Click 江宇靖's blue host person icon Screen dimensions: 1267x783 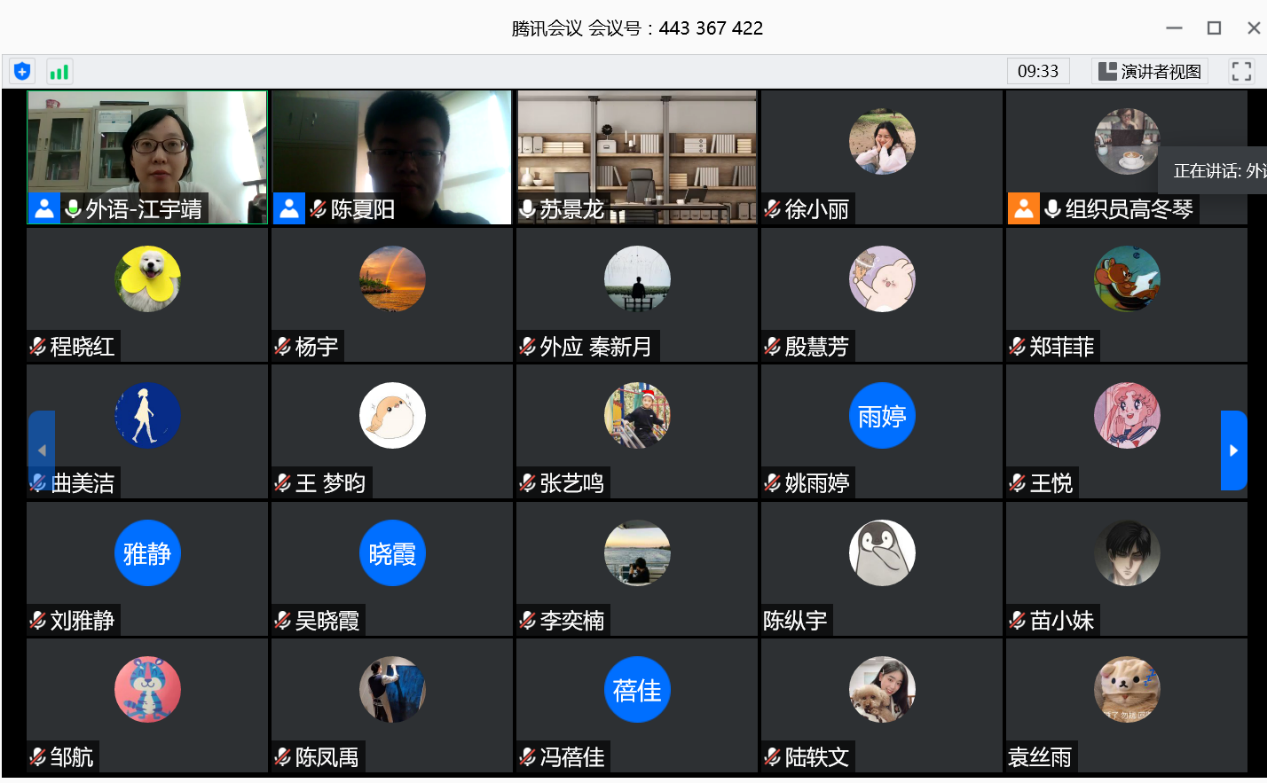[44, 209]
